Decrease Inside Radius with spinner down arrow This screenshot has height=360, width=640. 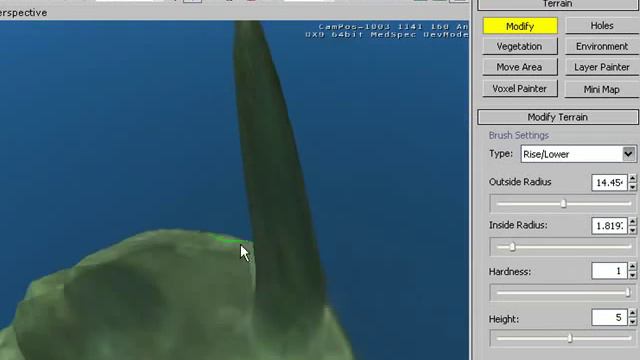(633, 230)
